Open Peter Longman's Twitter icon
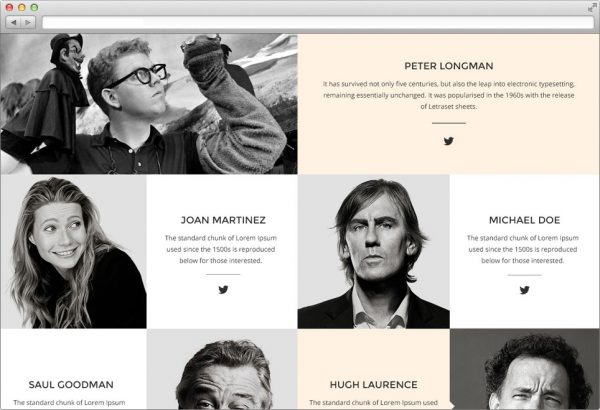 click(x=448, y=141)
